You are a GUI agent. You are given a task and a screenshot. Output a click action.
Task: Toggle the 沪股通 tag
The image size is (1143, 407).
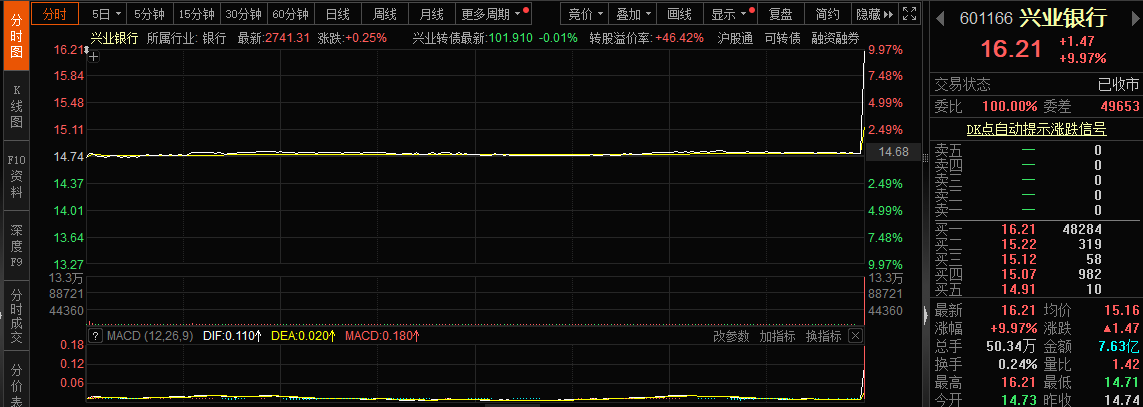(735, 38)
